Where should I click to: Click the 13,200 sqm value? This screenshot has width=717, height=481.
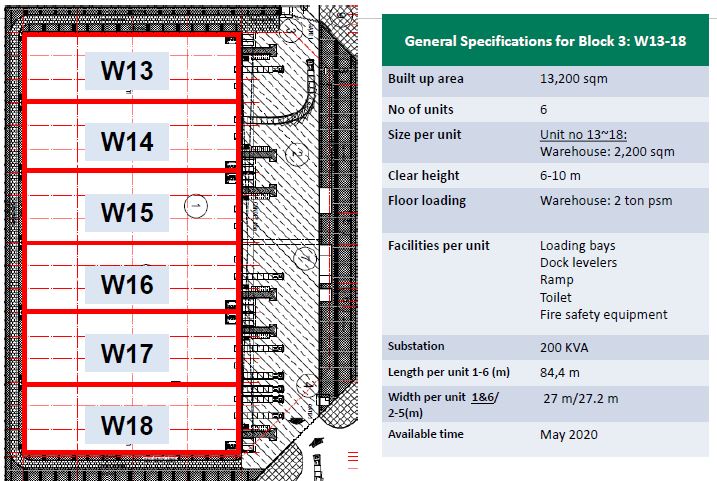click(x=574, y=79)
